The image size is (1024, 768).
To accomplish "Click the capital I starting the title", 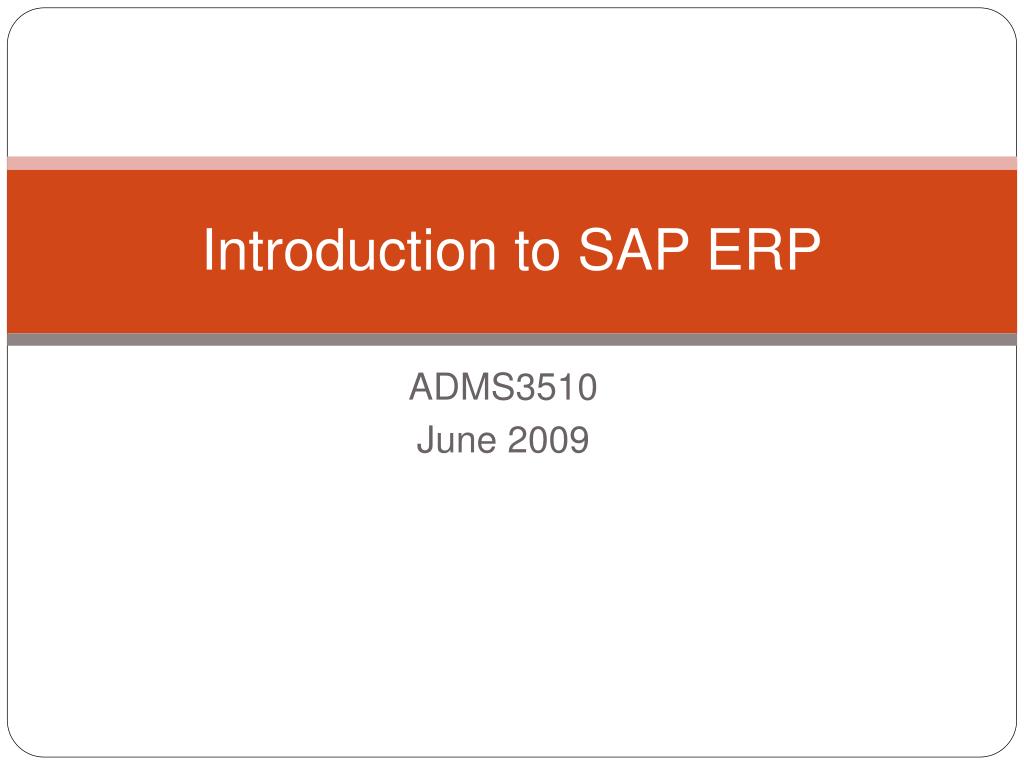I will pos(209,249).
